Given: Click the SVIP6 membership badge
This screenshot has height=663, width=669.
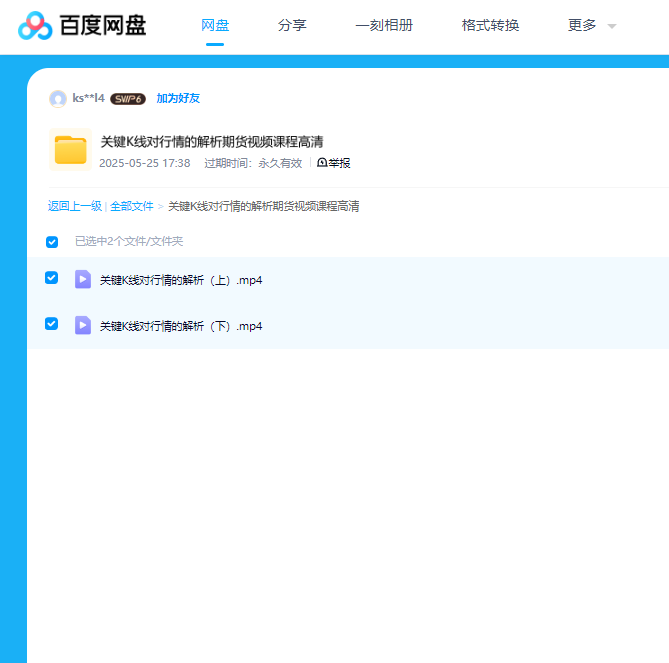Looking at the screenshot, I should [x=128, y=99].
